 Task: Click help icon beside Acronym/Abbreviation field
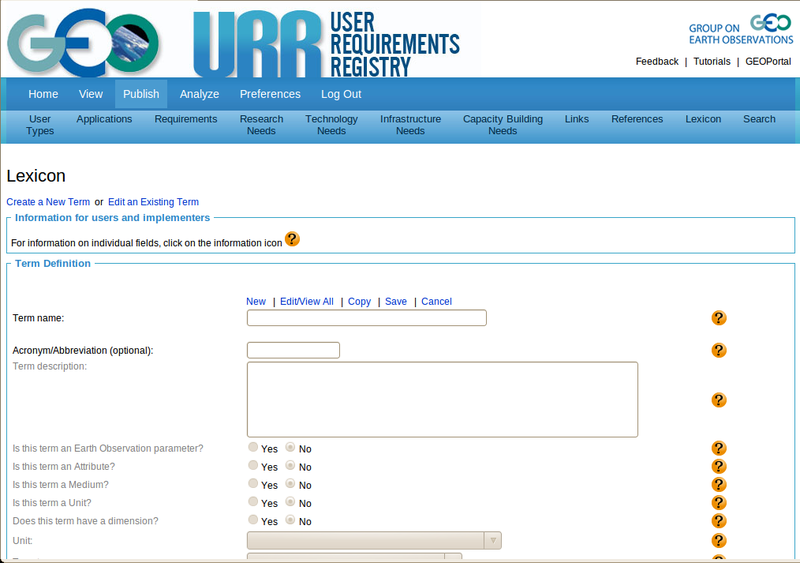(718, 350)
